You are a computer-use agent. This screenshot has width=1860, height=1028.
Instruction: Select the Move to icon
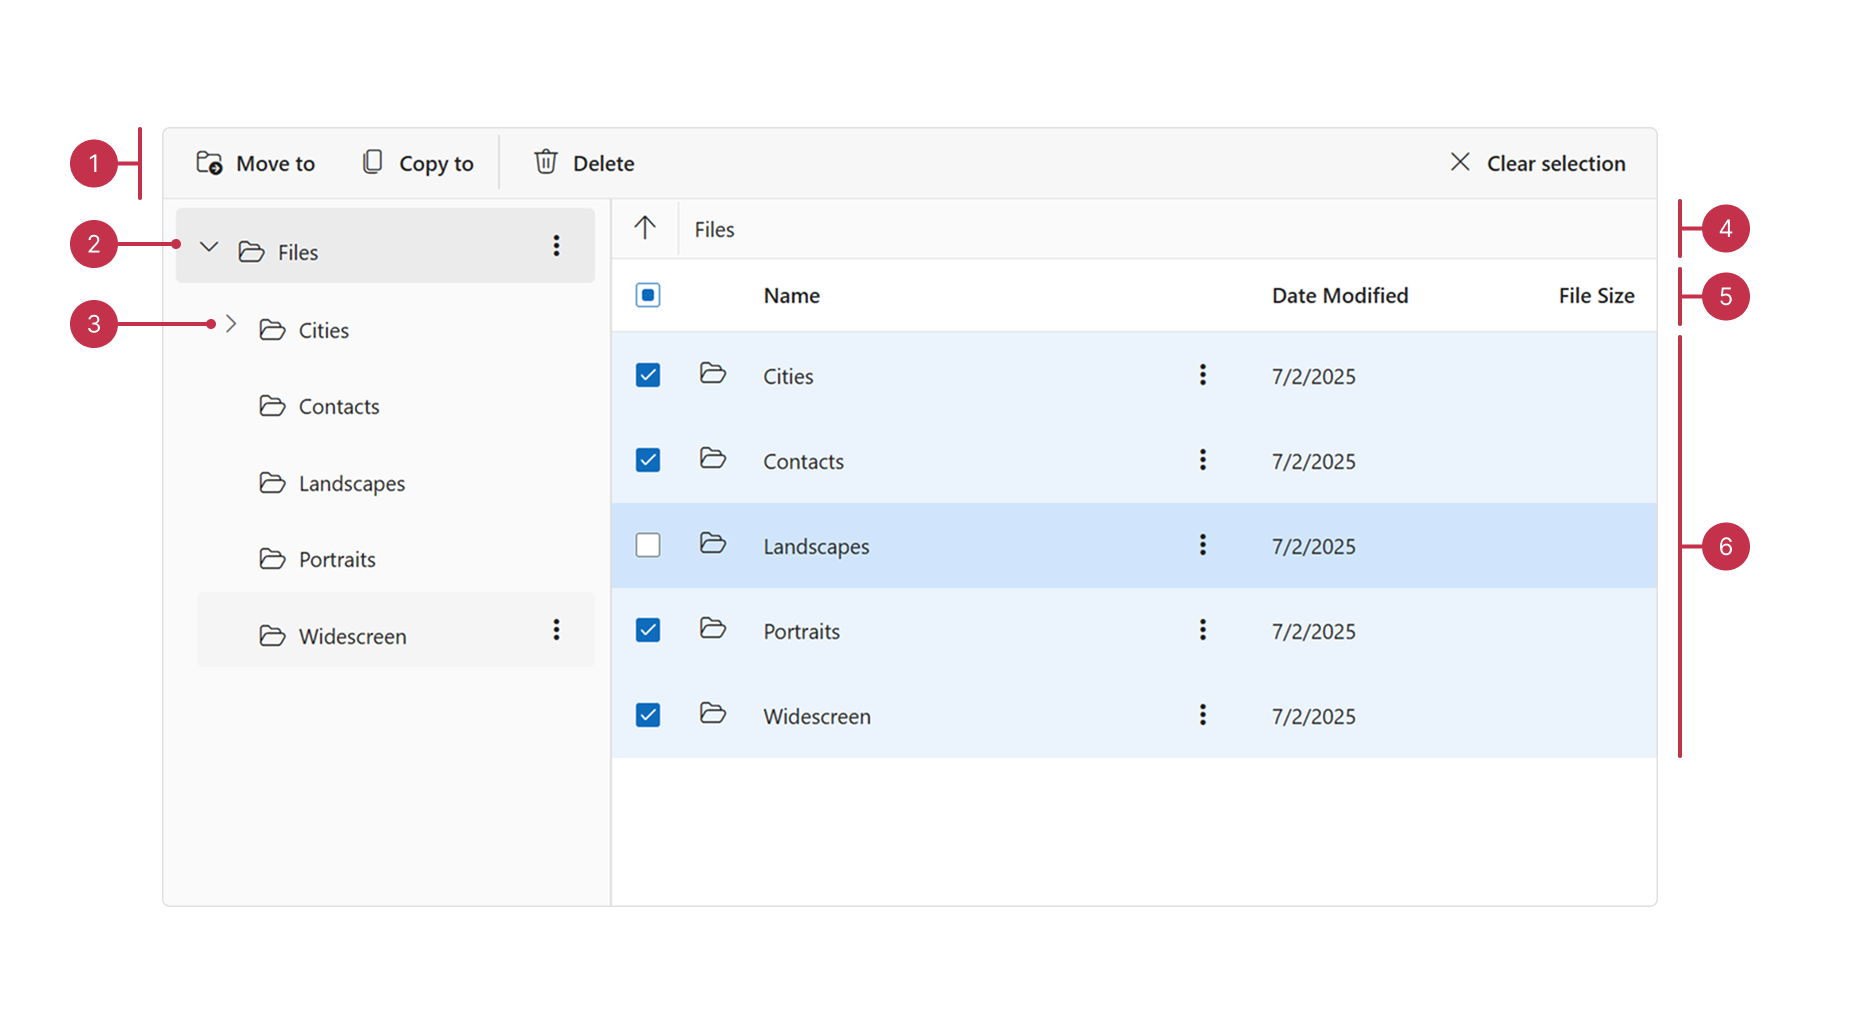pos(209,162)
